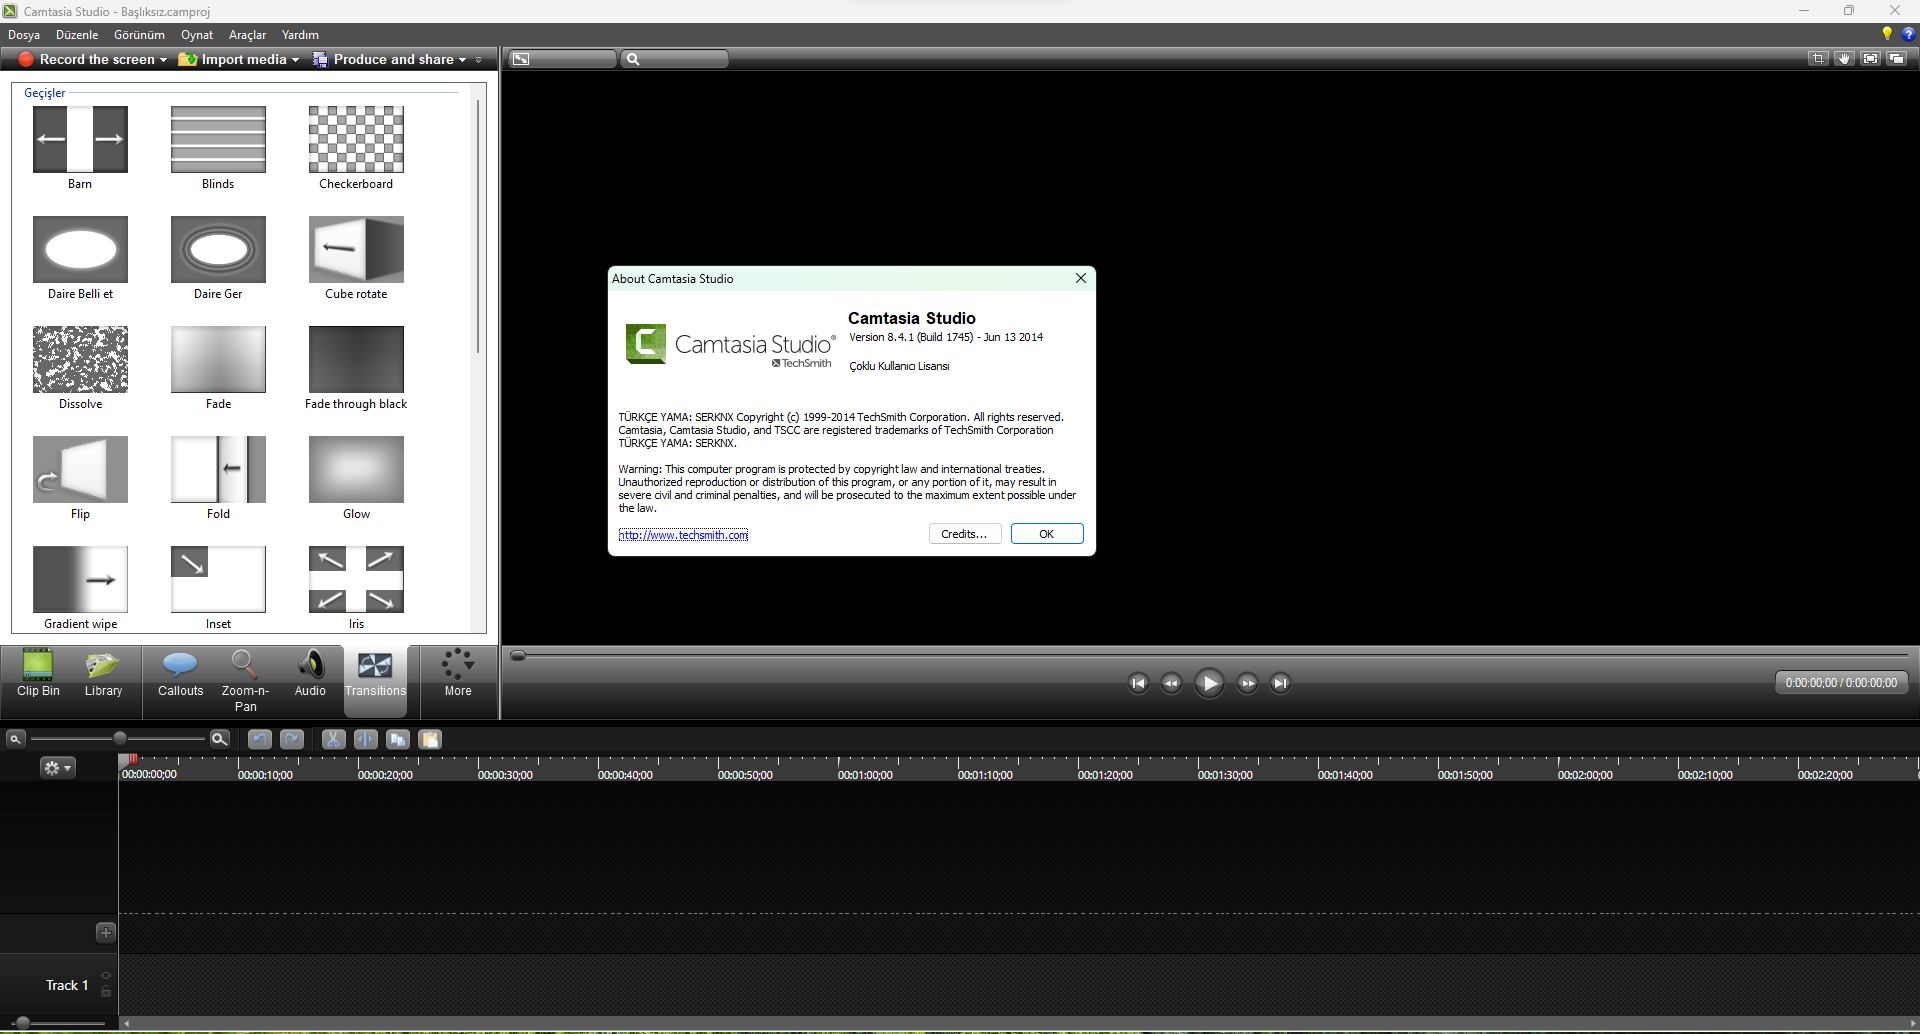
Task: Click the help question mark icon
Action: coord(1908,34)
